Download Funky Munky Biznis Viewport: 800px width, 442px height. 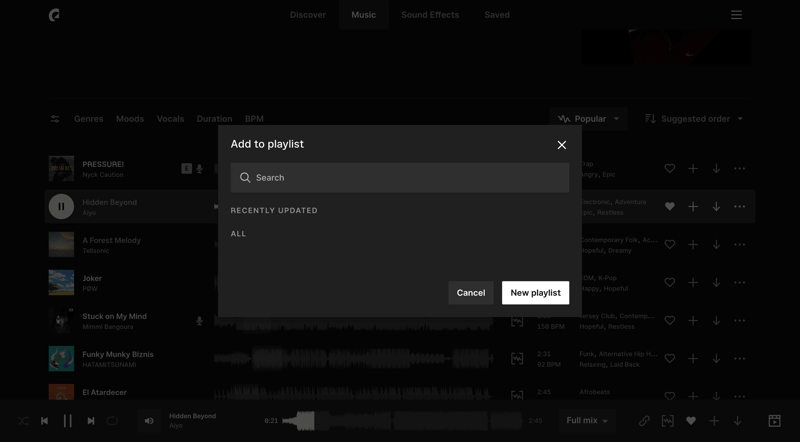coord(716,358)
